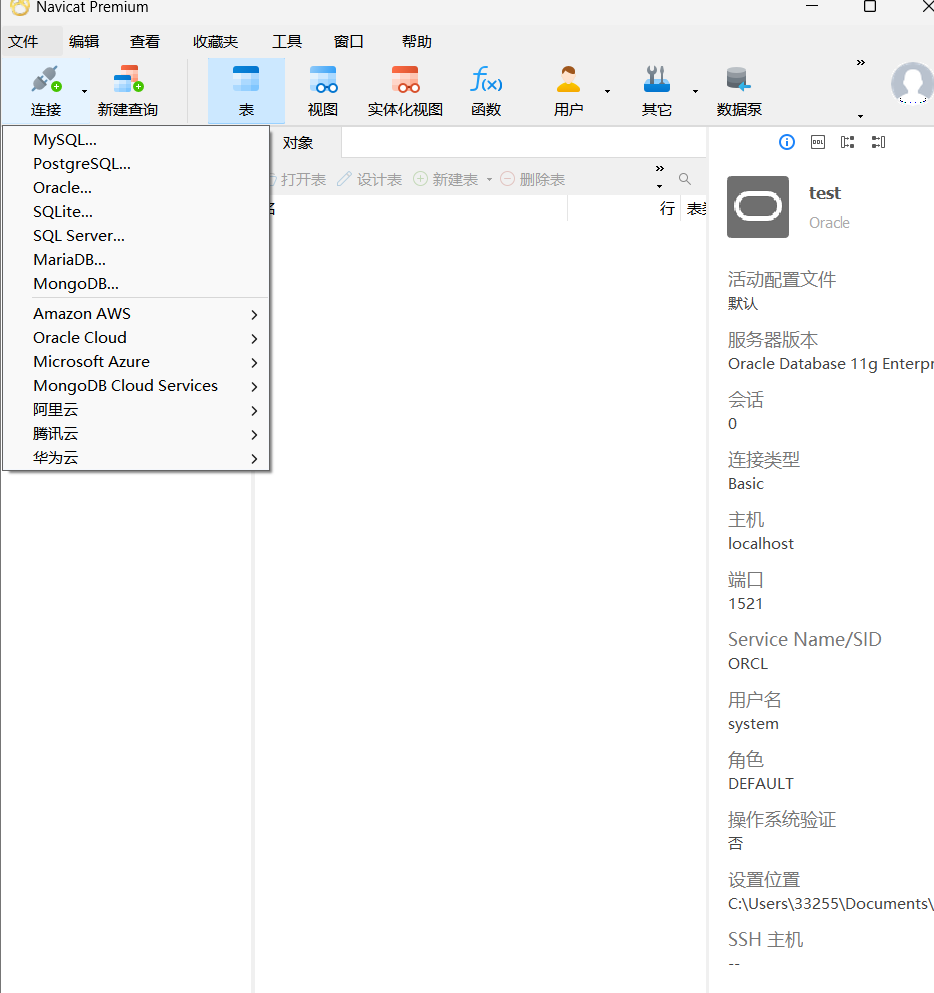Expand the 腾讯云 submenu
934x993 pixels.
[136, 434]
